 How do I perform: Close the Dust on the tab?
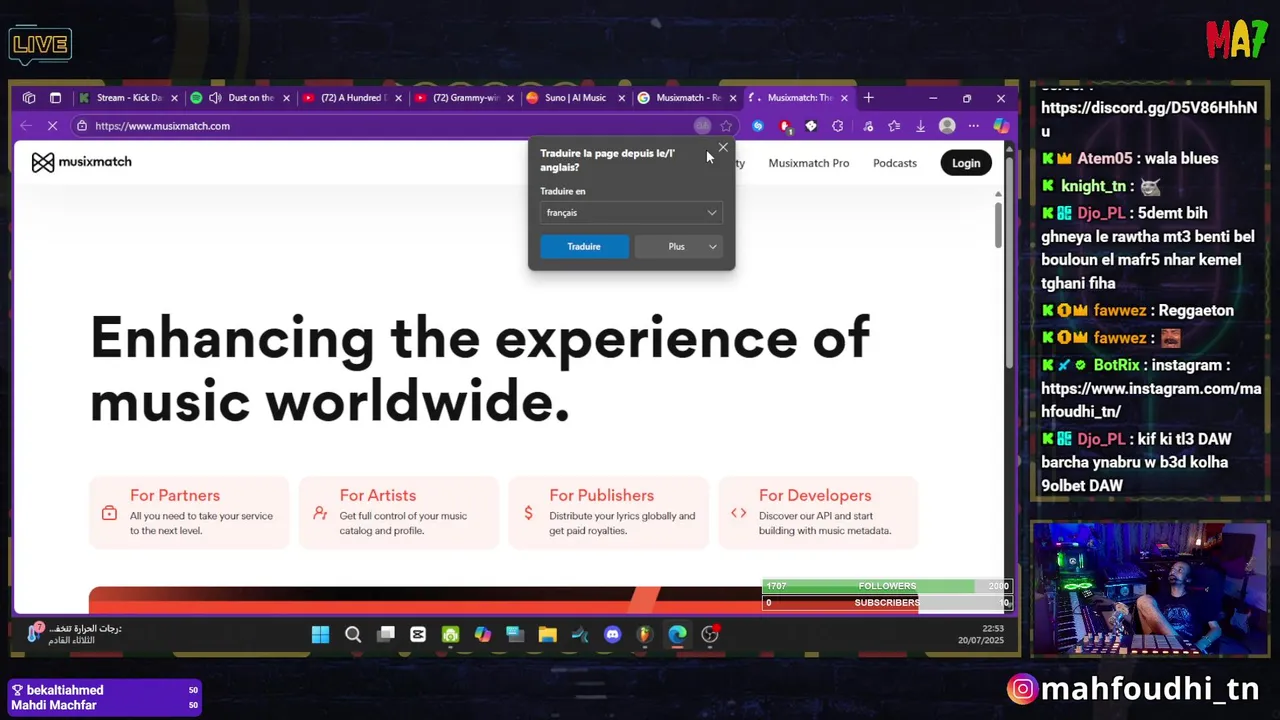coord(286,98)
